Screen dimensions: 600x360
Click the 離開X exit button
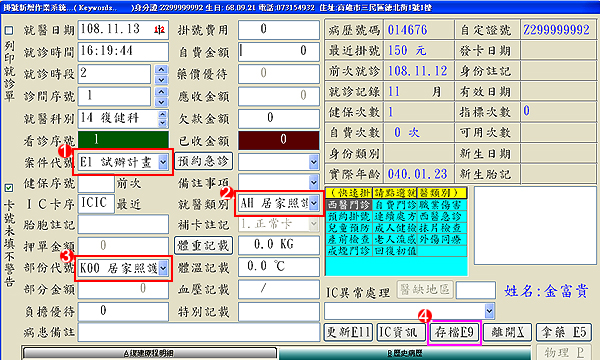[507, 332]
